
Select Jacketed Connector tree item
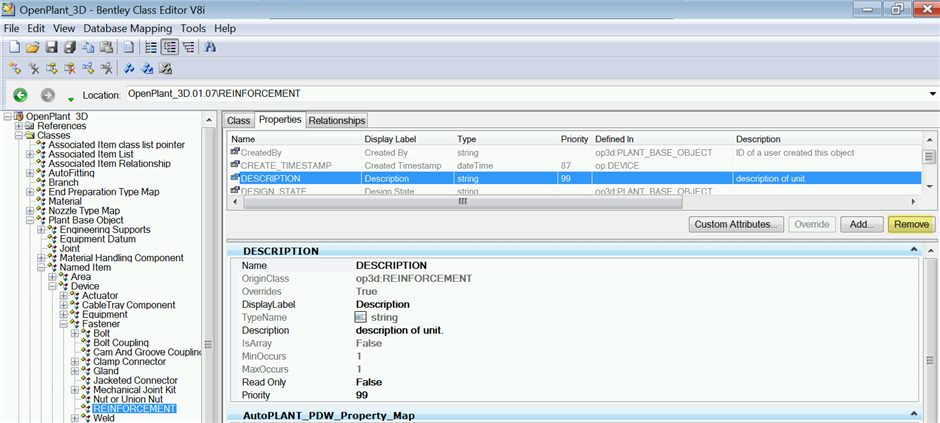pyautogui.click(x=135, y=380)
